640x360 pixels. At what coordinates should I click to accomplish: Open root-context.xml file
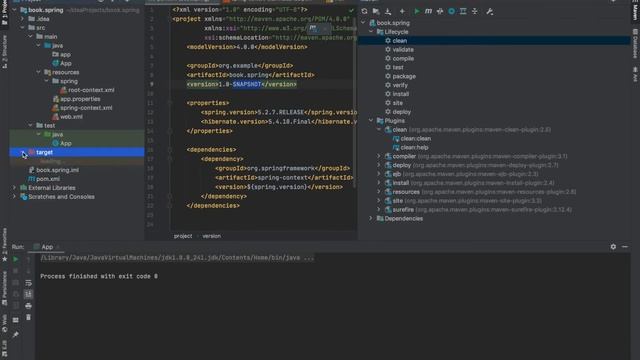91,90
